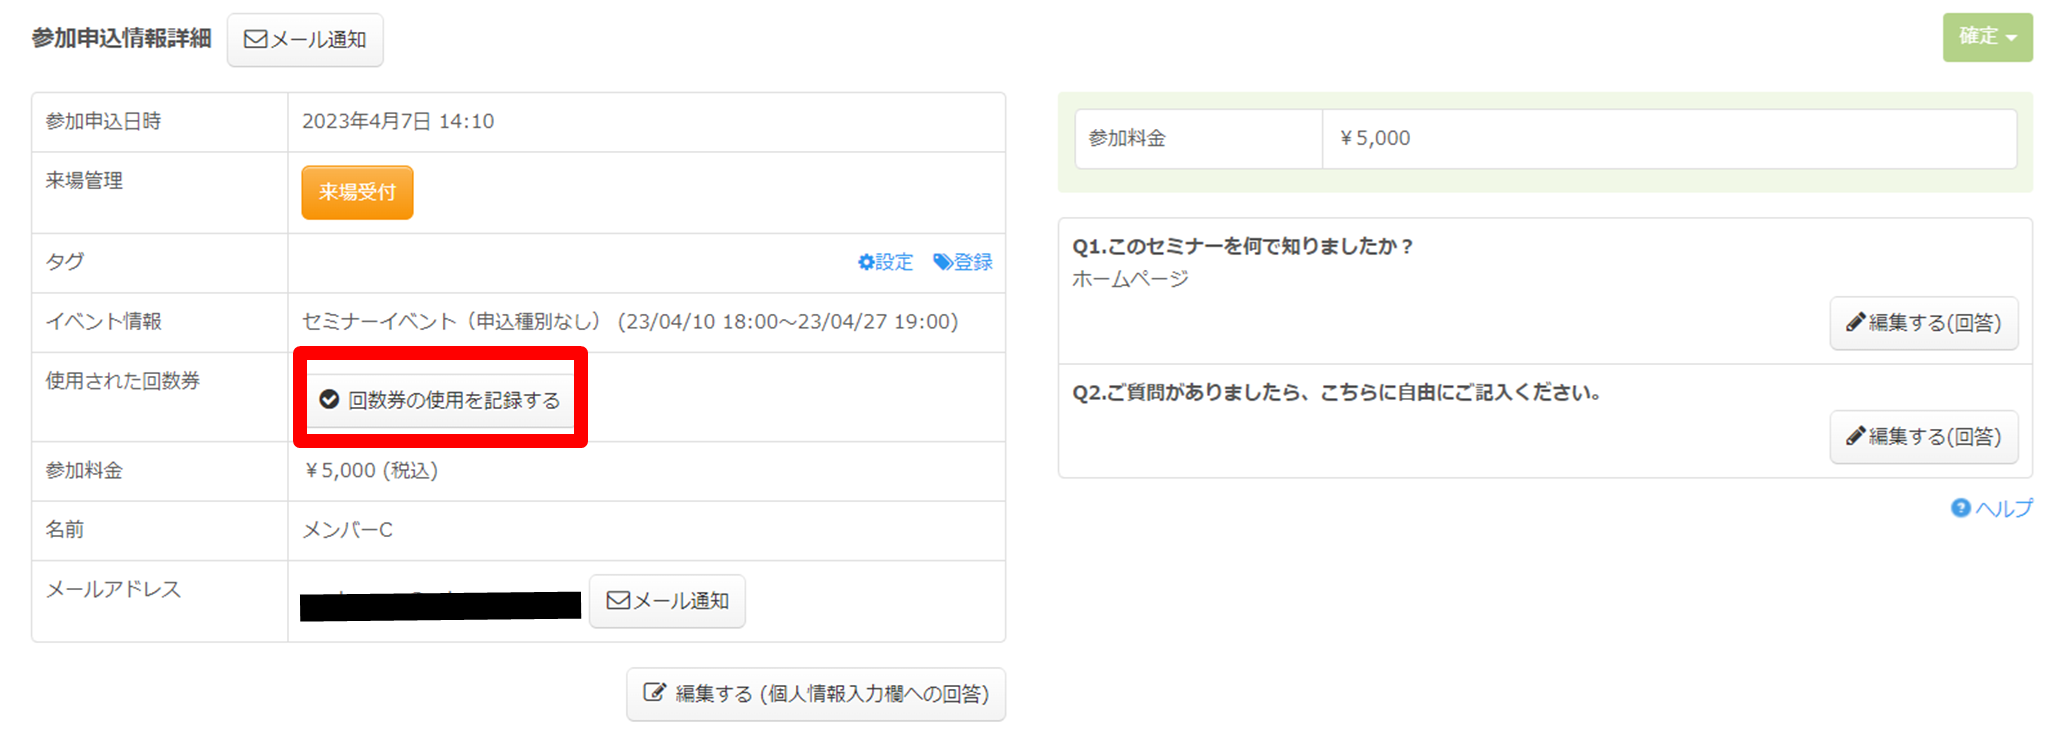Click edit icon on 個人情報入力欄への回答 button
The width and height of the screenshot is (2068, 741).
coord(654,693)
